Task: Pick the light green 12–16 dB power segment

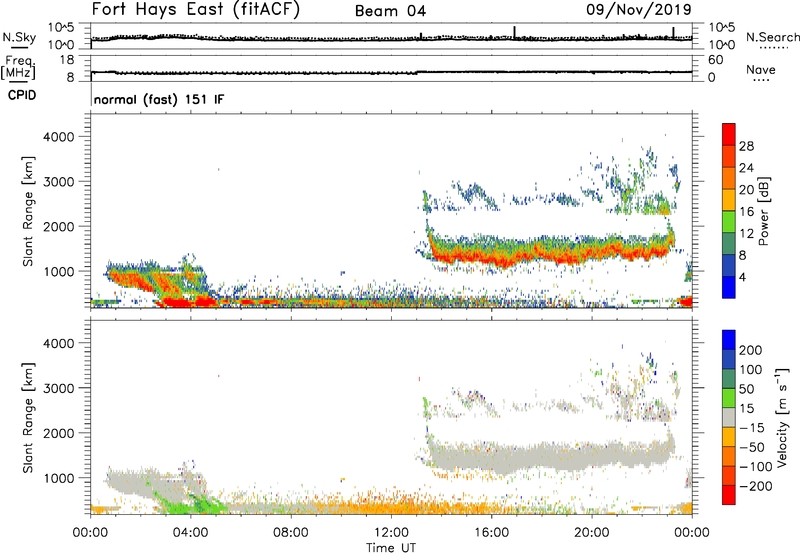Action: 729,221
